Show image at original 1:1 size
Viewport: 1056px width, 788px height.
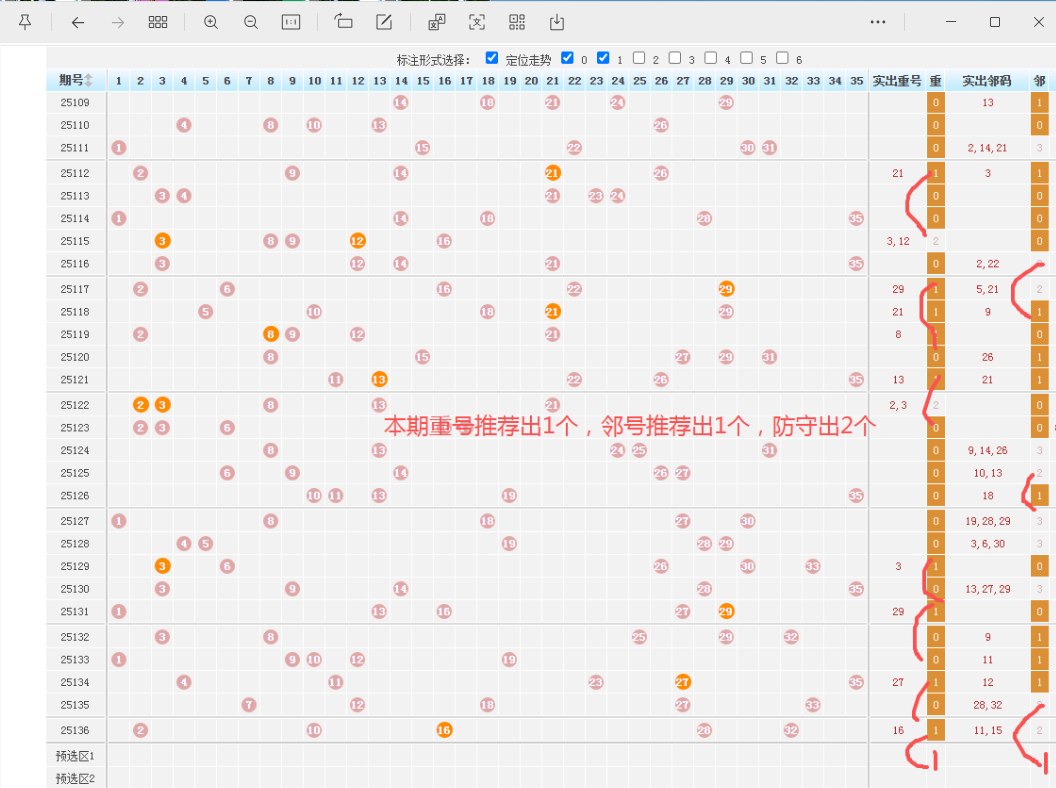pos(291,22)
